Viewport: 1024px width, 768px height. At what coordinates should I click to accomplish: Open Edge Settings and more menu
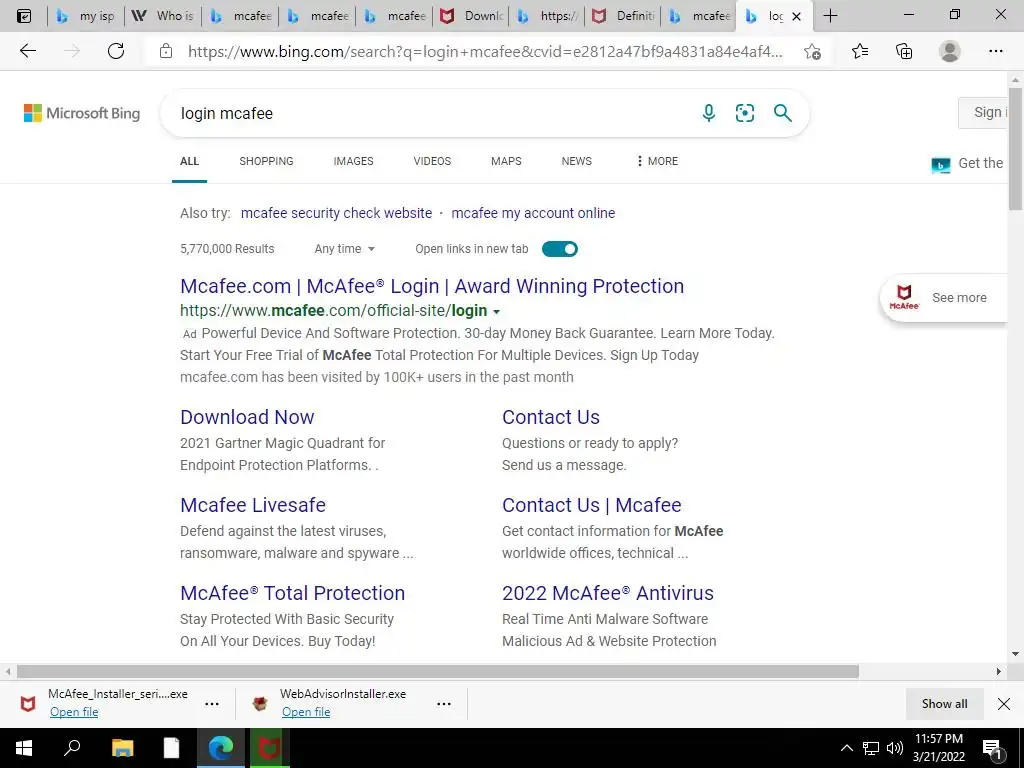pos(995,51)
